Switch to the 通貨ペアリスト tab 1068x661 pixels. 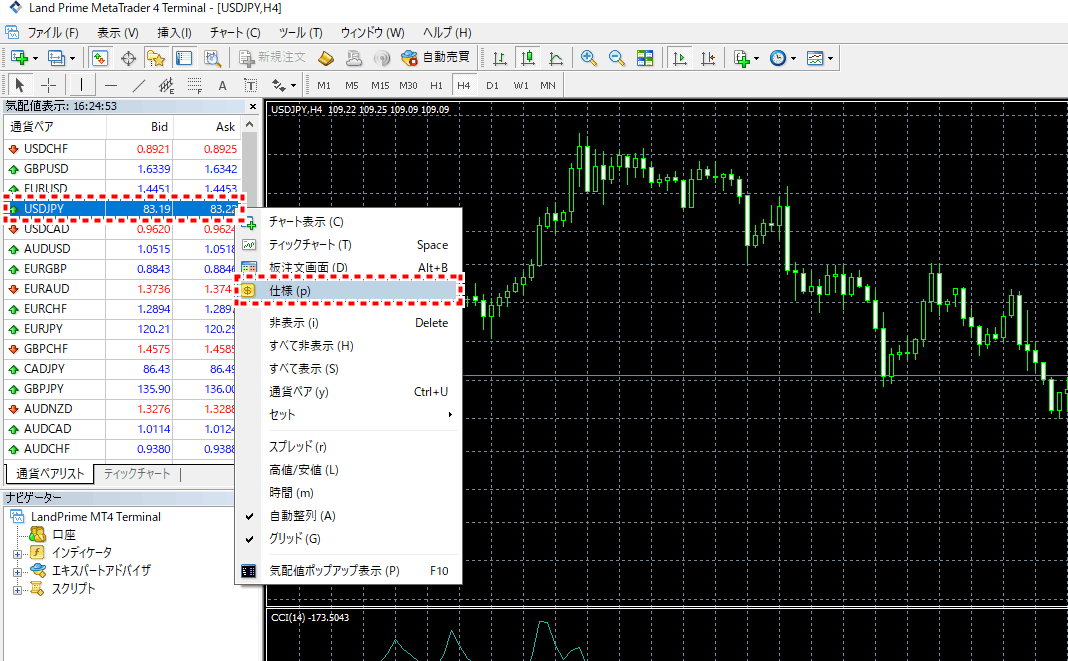(x=50, y=474)
